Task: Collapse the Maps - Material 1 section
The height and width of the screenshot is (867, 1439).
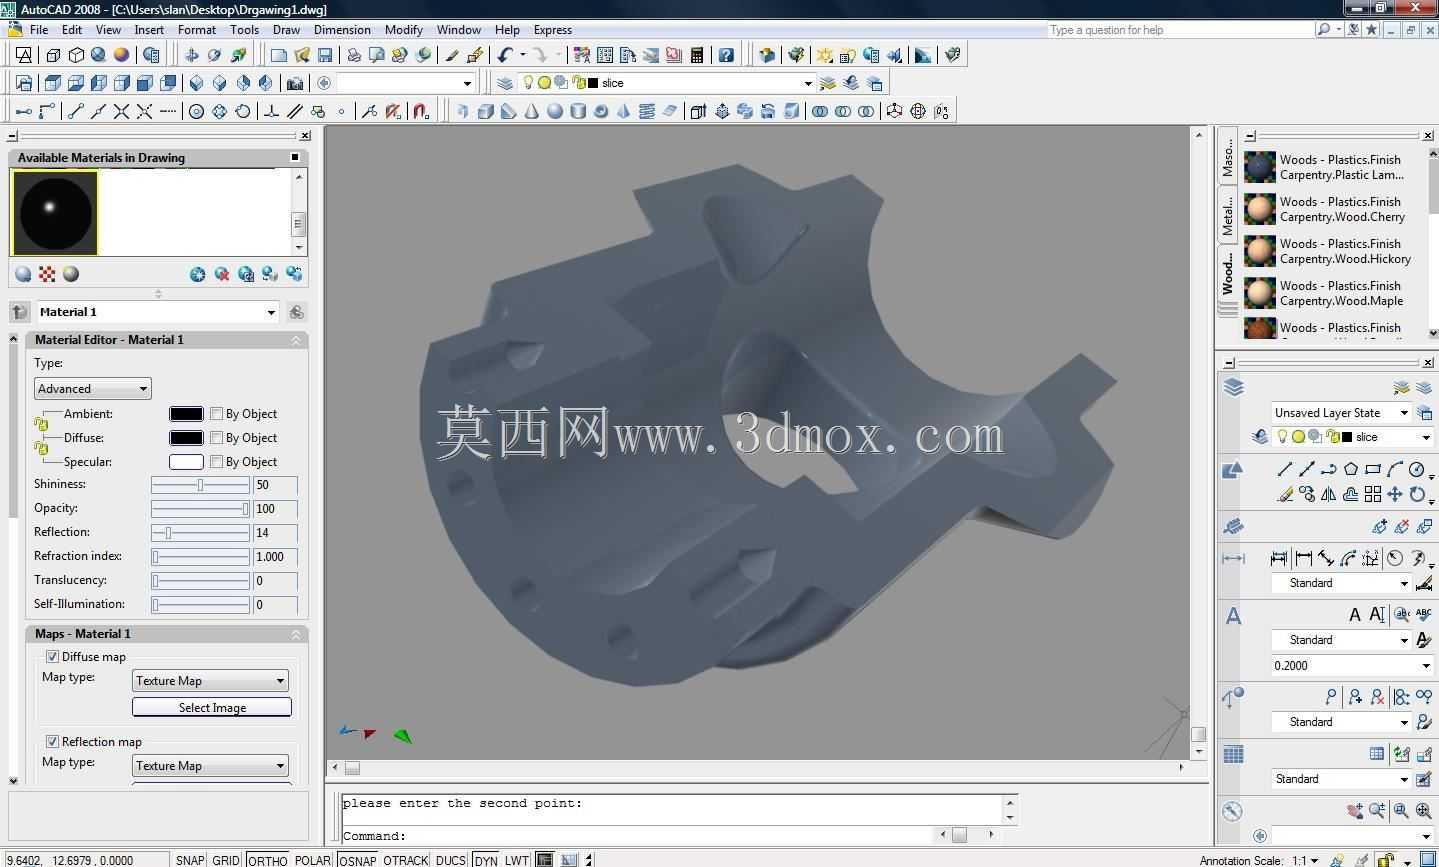Action: click(x=296, y=634)
